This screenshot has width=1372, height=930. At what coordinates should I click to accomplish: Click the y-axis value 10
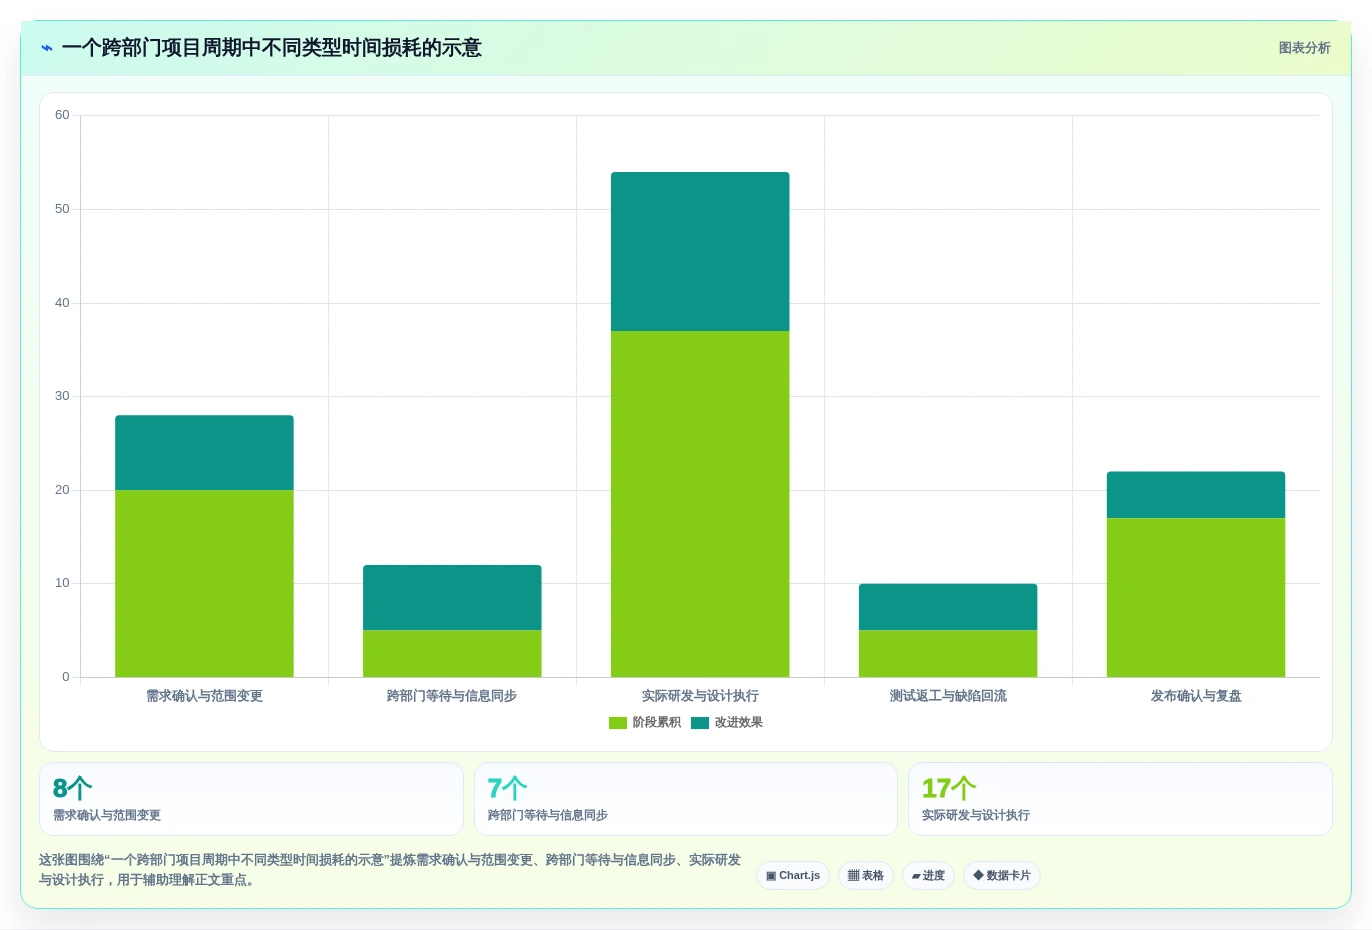[x=62, y=583]
